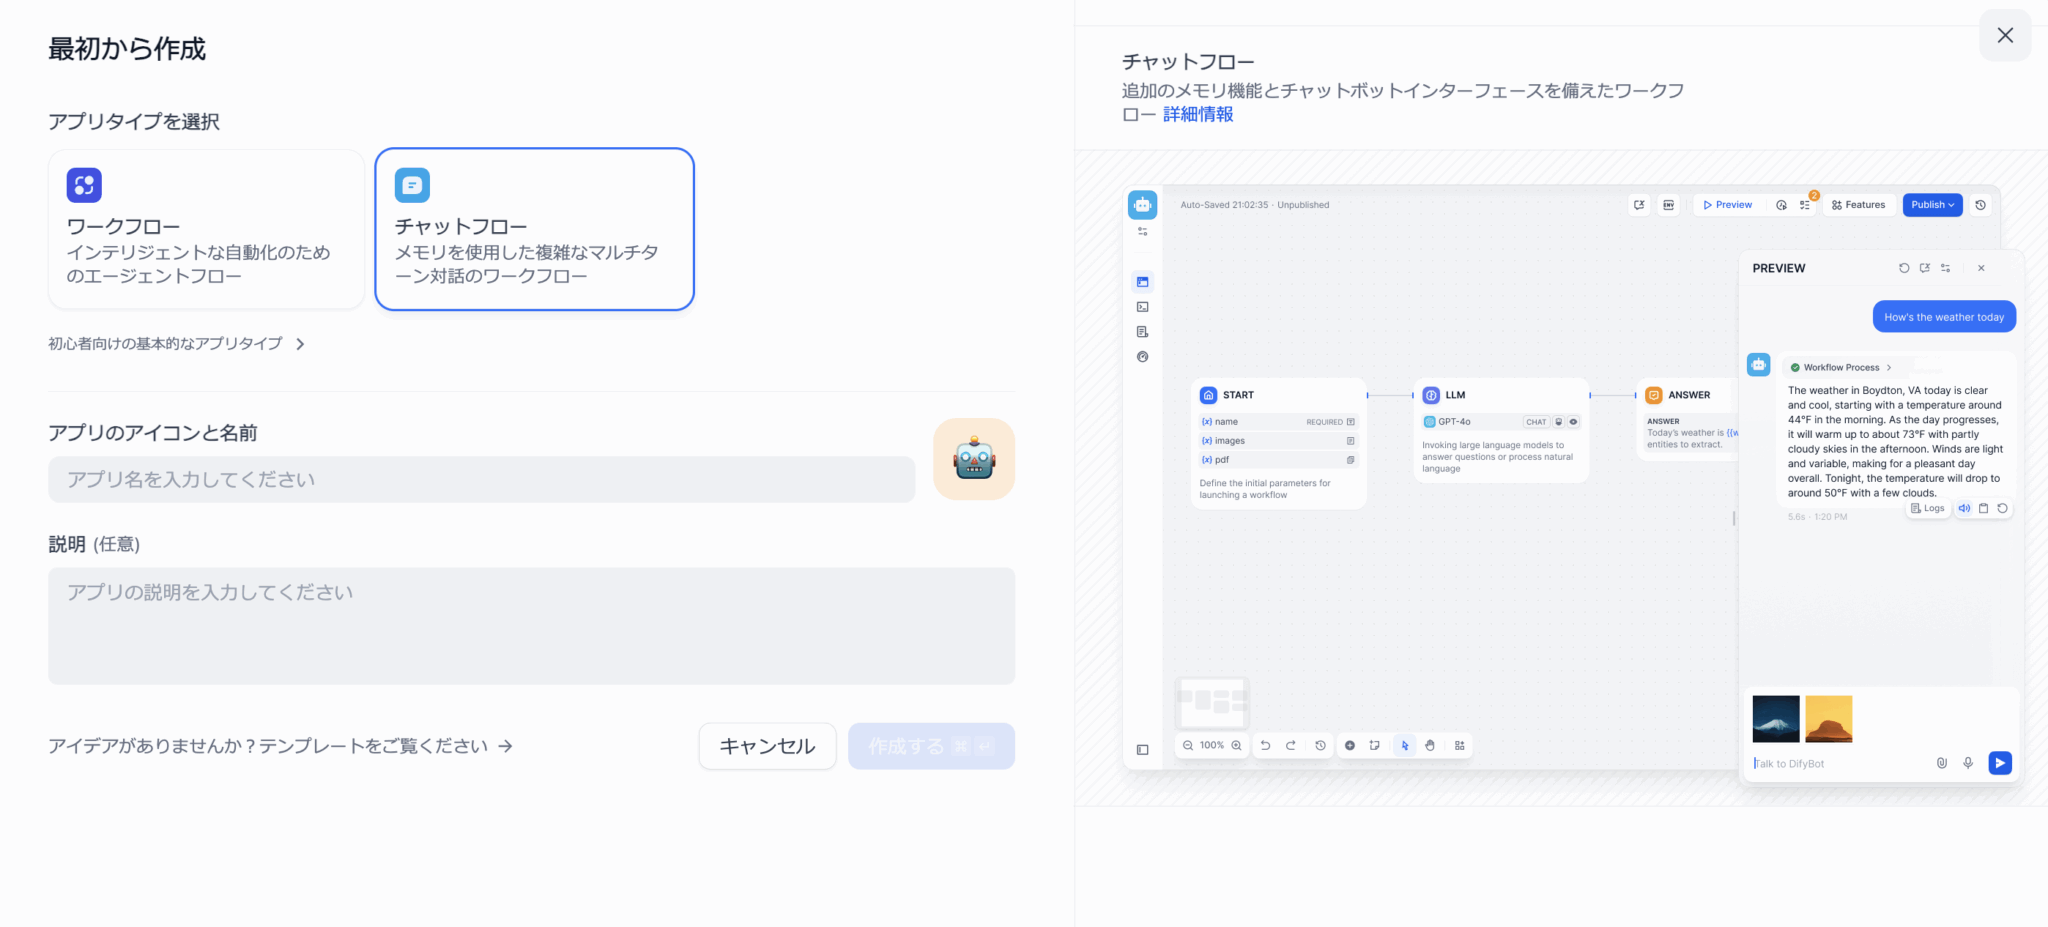
Task: Click the app name input field
Action: tap(481, 480)
